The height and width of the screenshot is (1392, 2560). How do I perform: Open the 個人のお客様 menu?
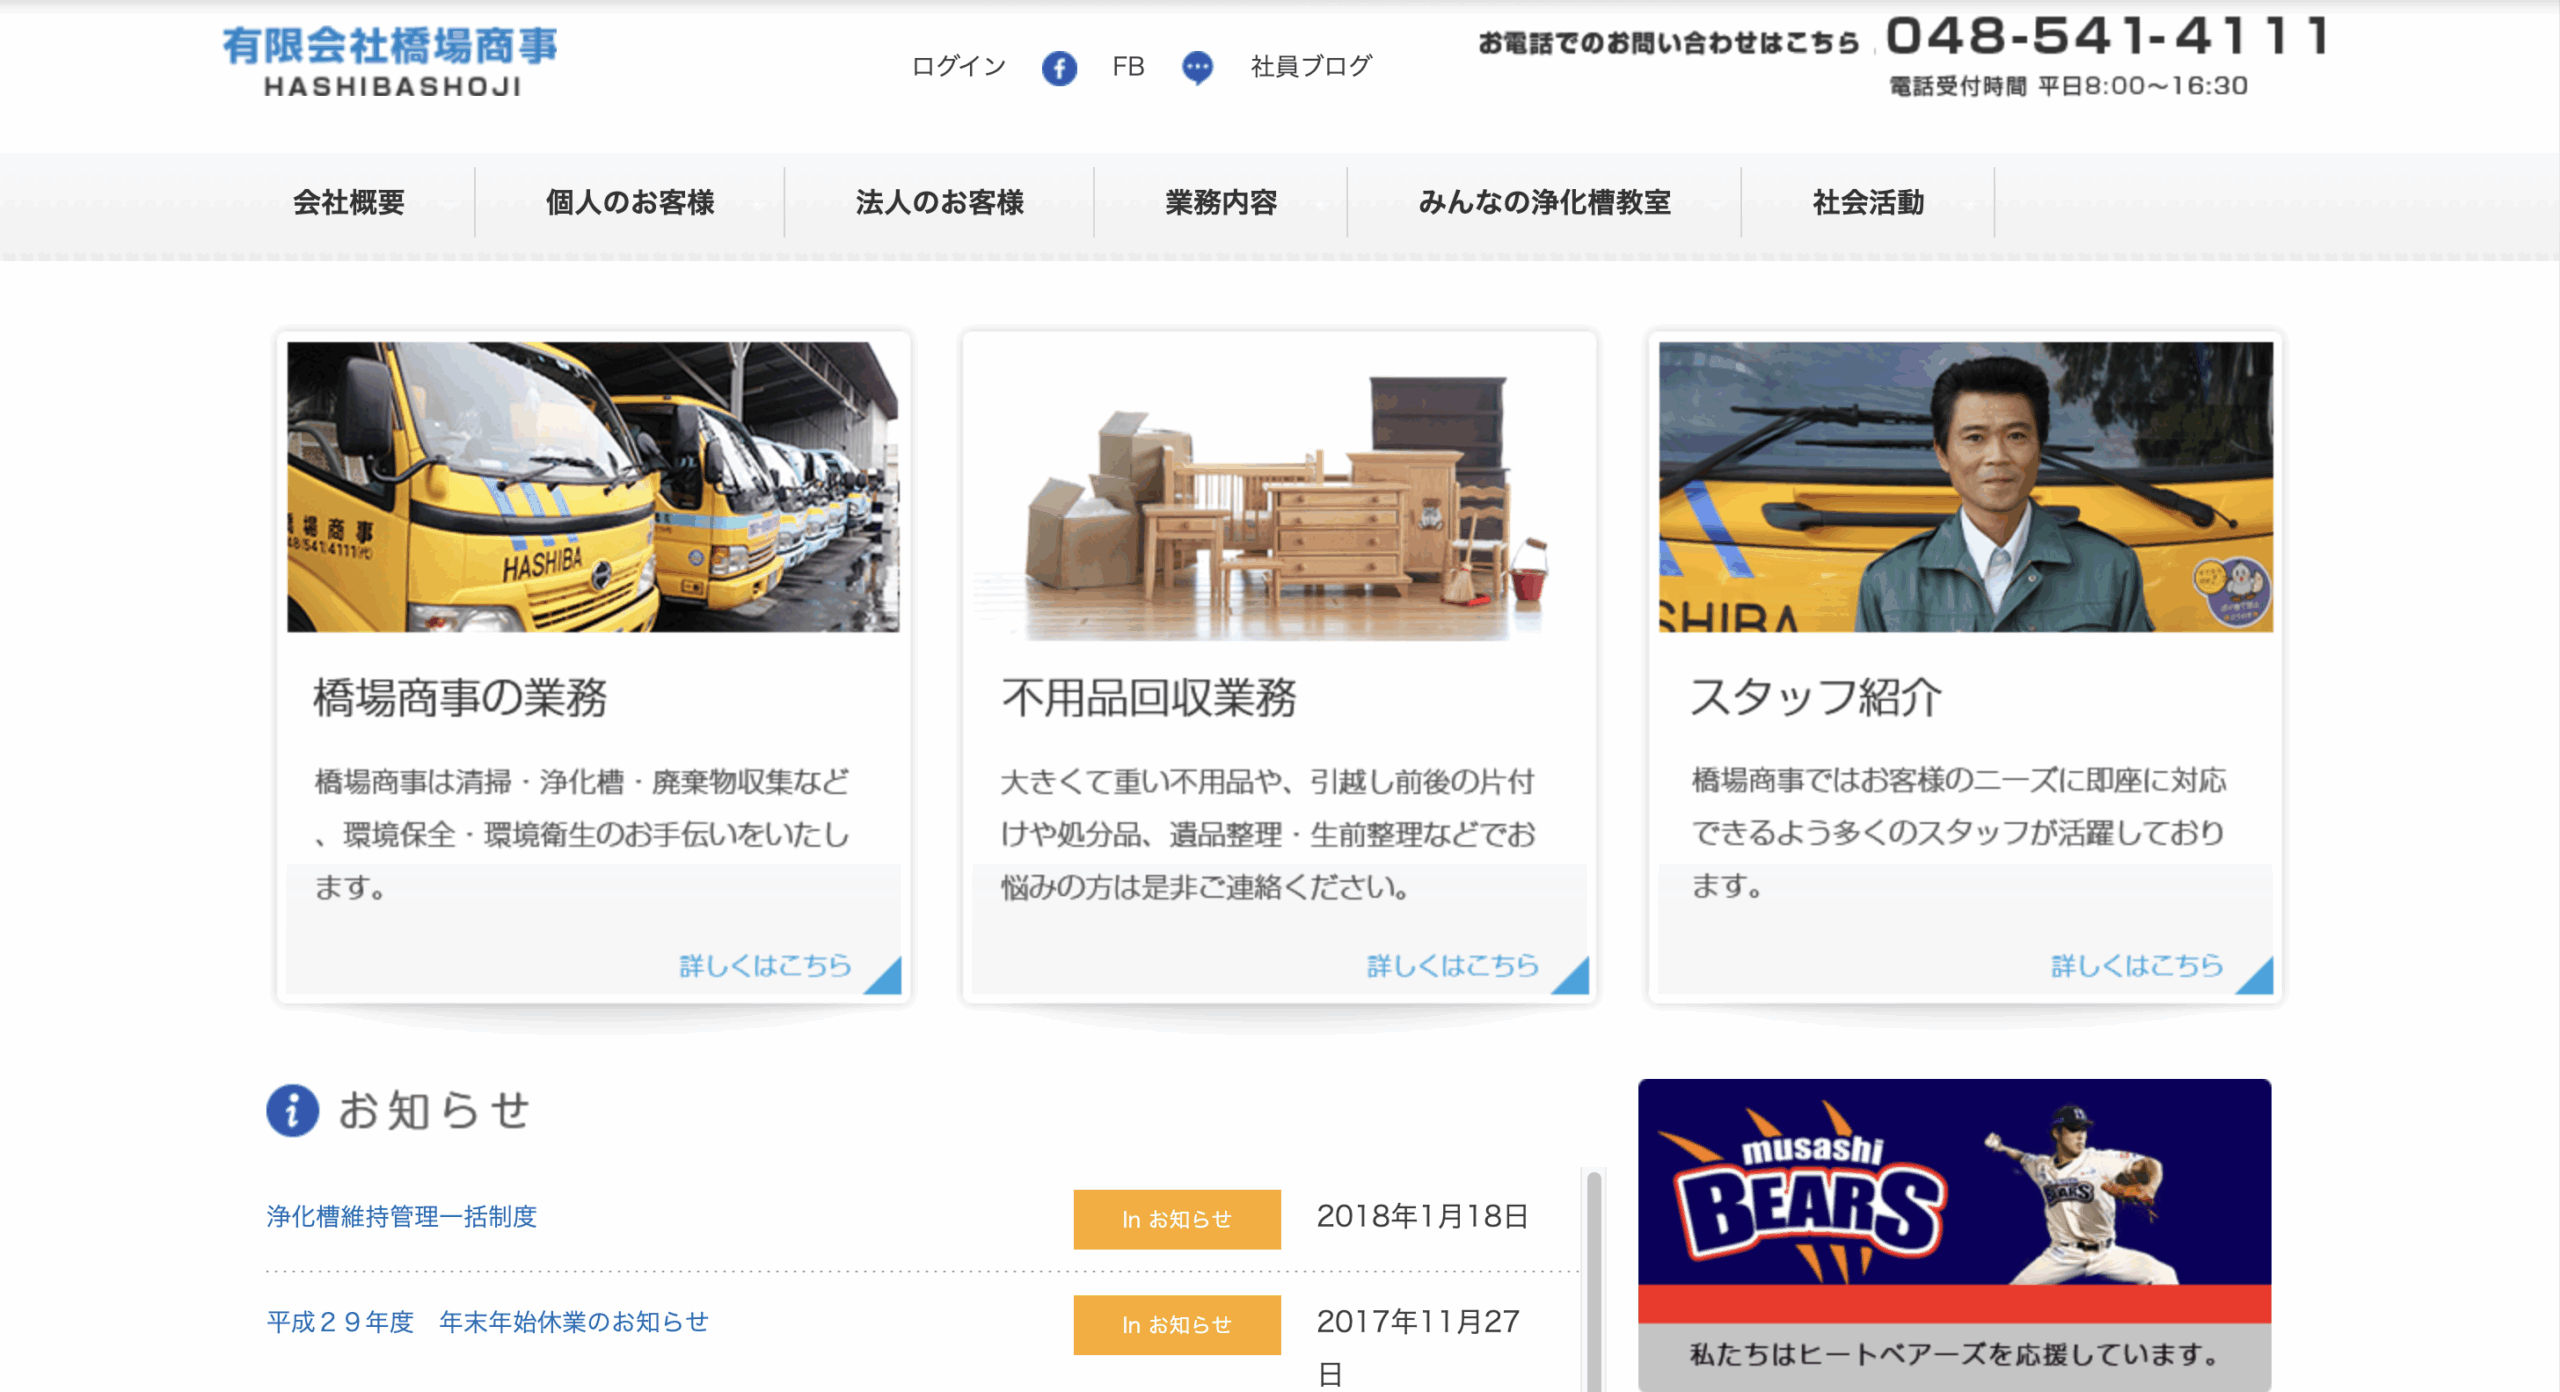coord(630,203)
